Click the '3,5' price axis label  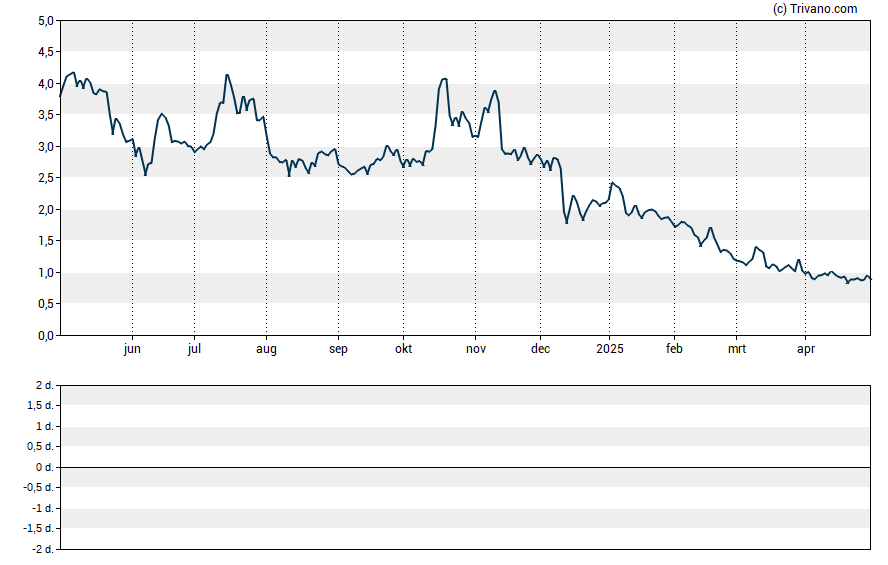pos(46,115)
